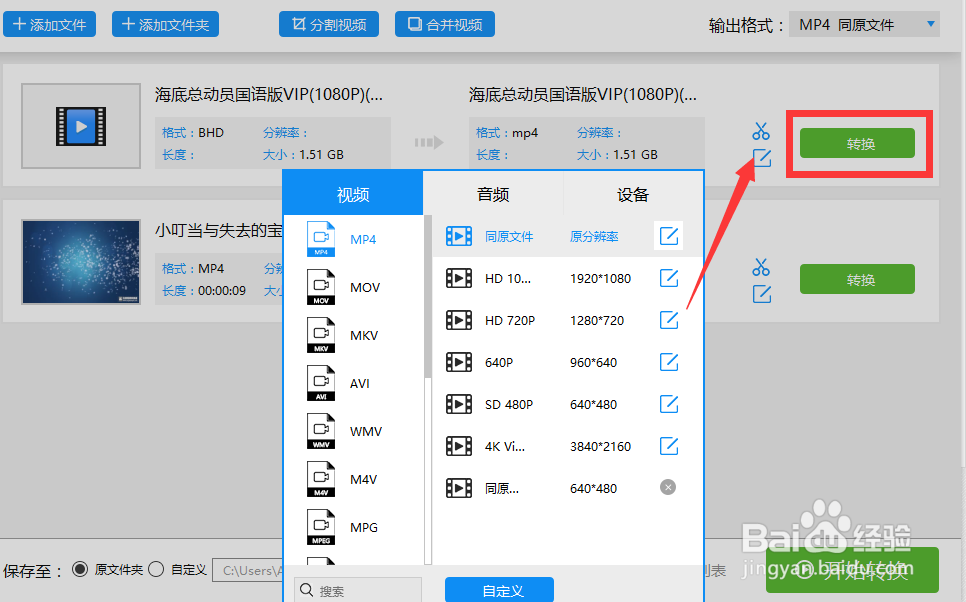Image resolution: width=966 pixels, height=602 pixels.
Task: Select the 原文件夹 save location radio button
Action: pyautogui.click(x=80, y=570)
